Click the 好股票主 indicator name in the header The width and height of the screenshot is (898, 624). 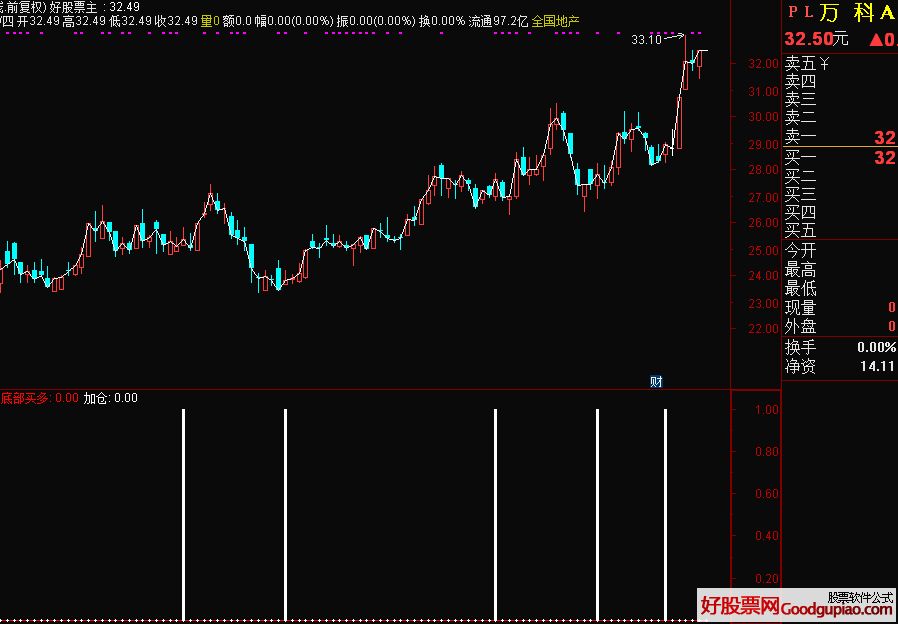point(74,7)
